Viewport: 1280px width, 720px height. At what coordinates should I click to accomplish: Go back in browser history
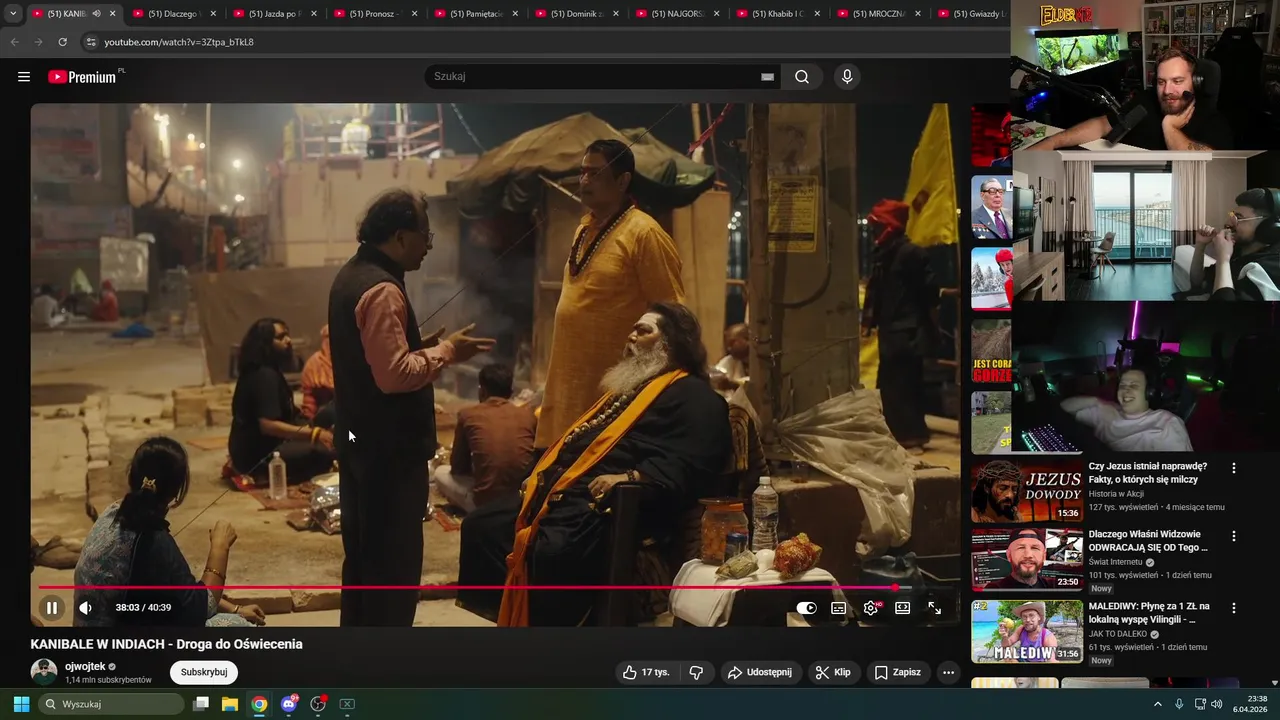pyautogui.click(x=14, y=42)
